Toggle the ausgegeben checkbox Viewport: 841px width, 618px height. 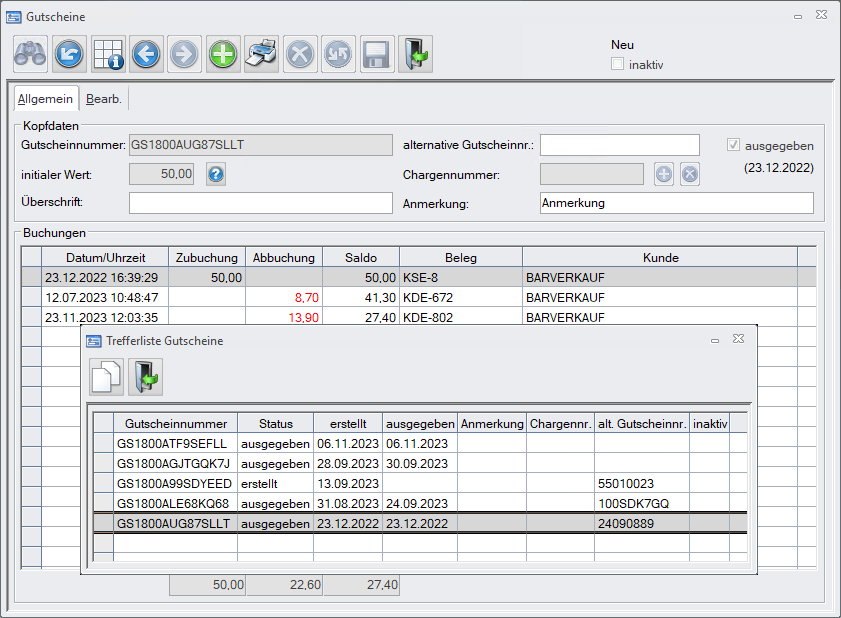point(734,145)
